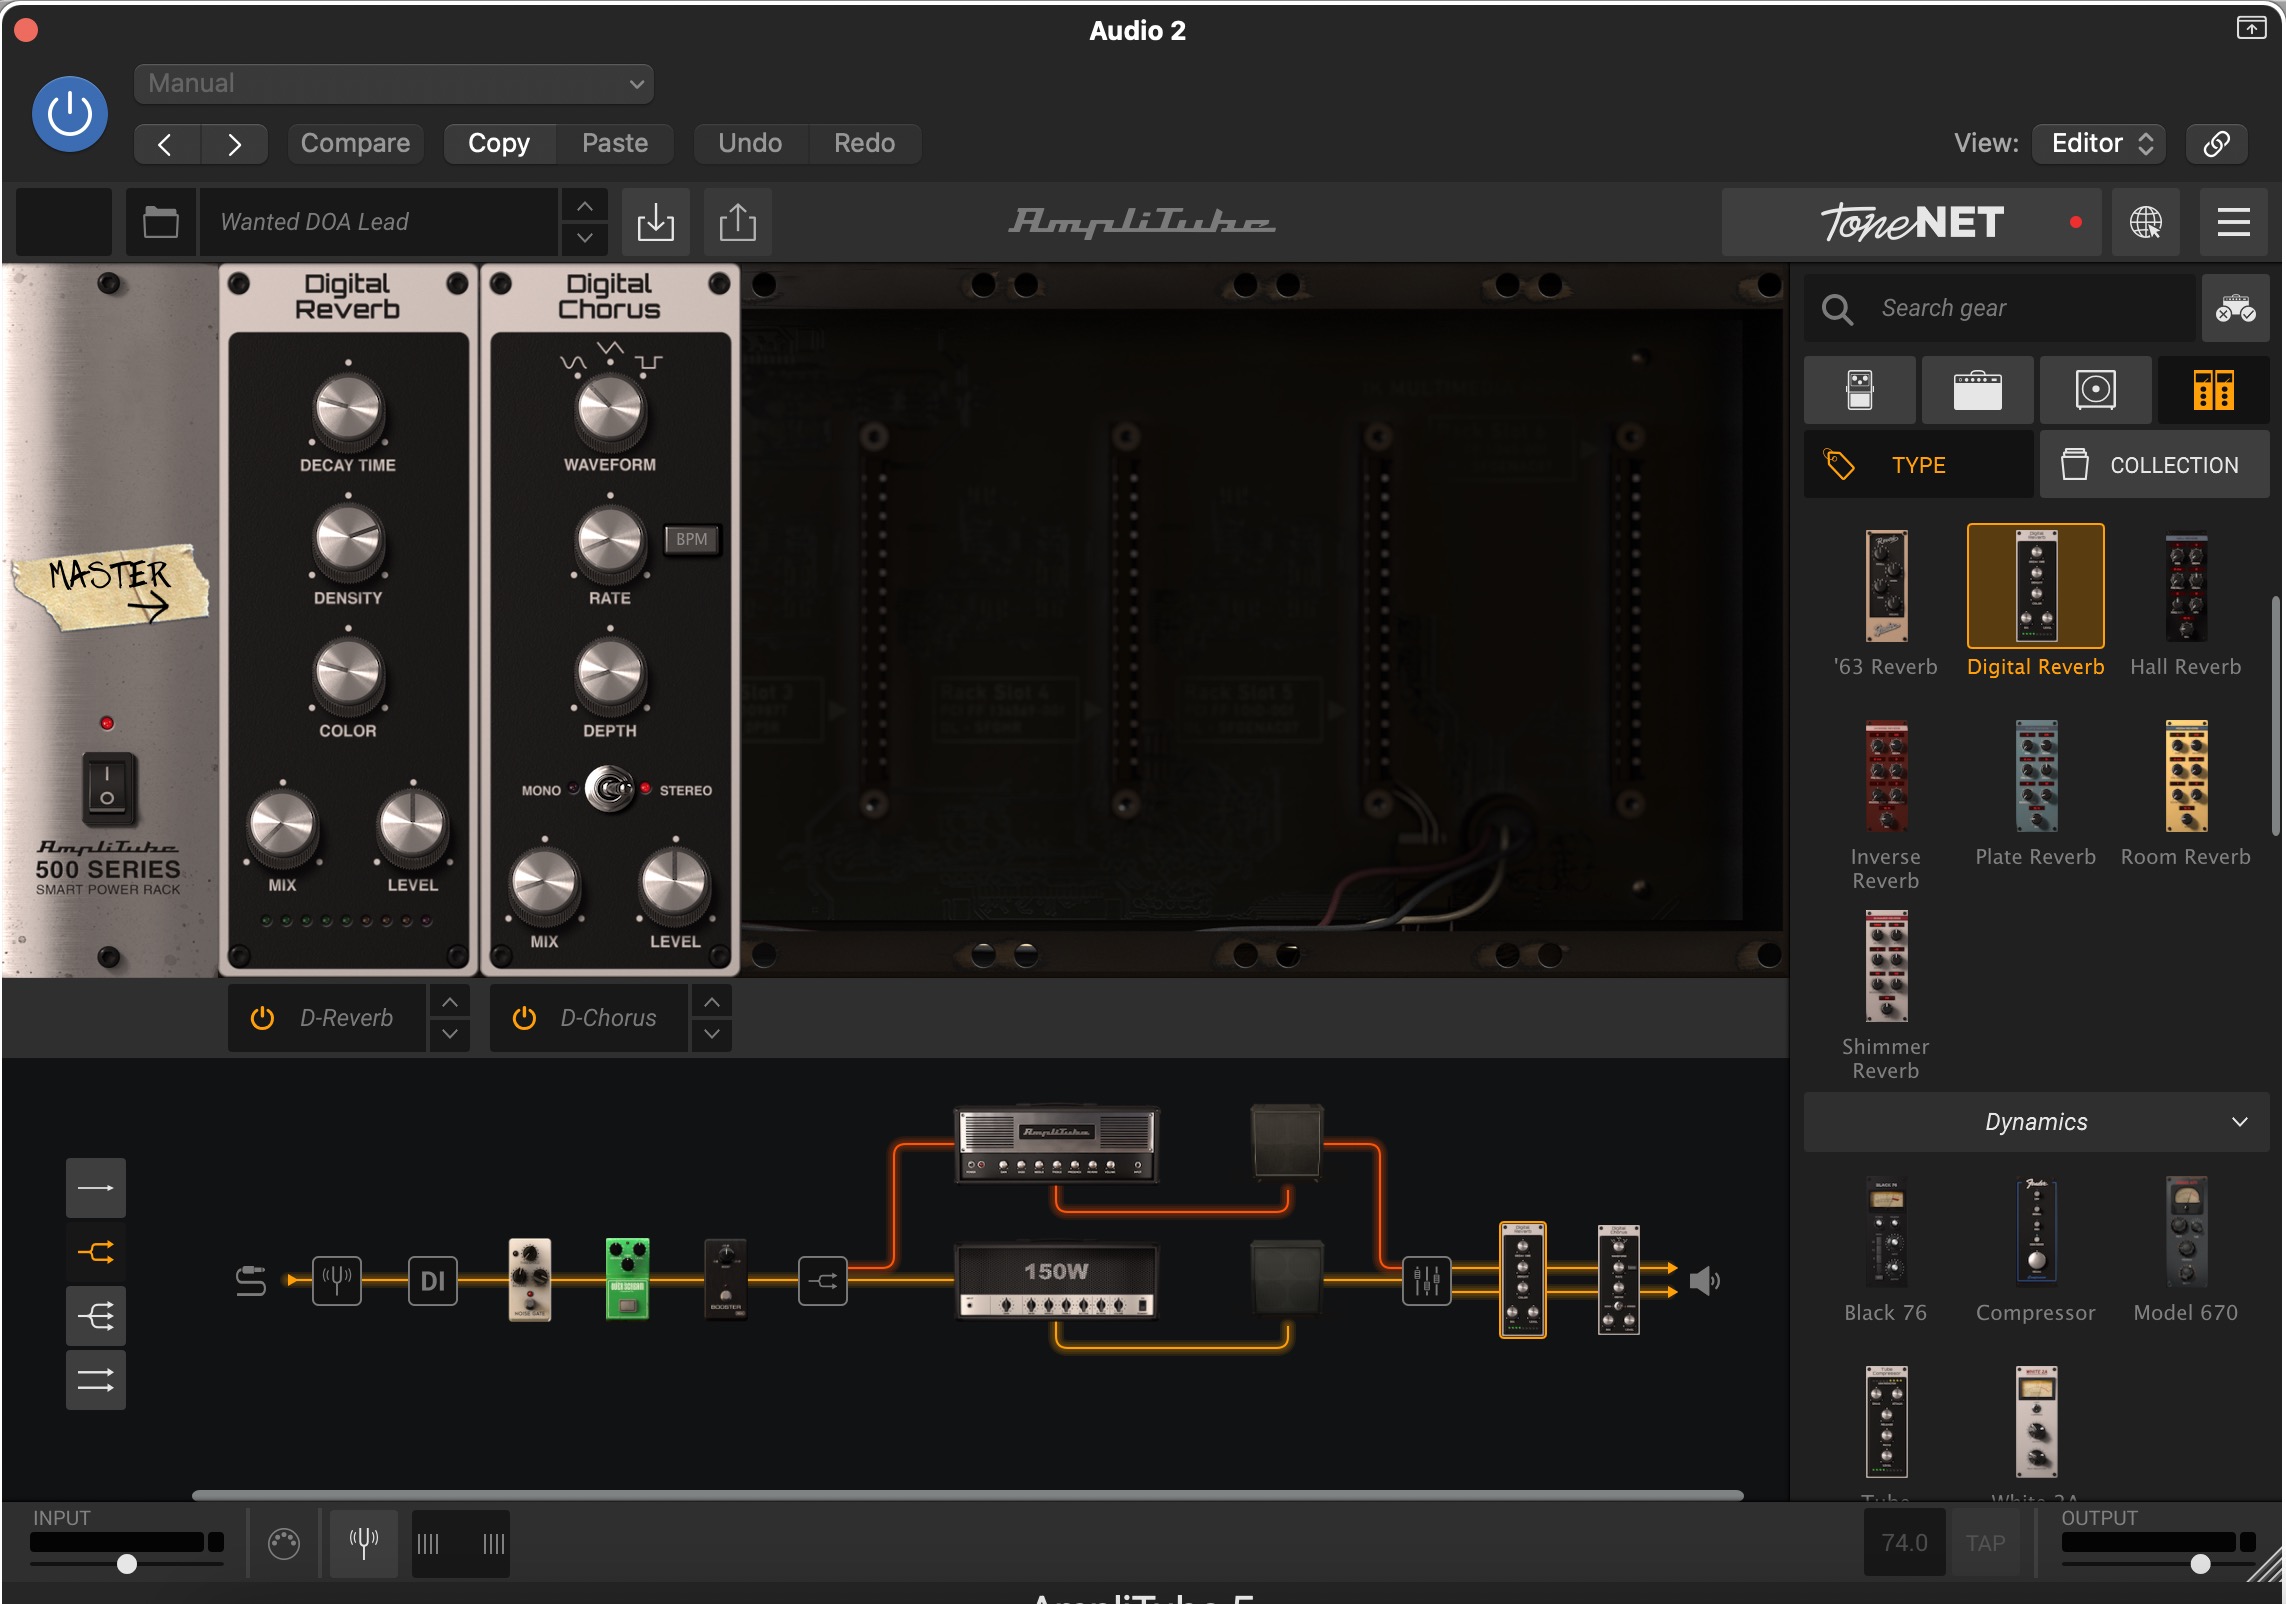This screenshot has height=1604, width=2286.
Task: Select the 150W amp in chain
Action: tap(1057, 1281)
